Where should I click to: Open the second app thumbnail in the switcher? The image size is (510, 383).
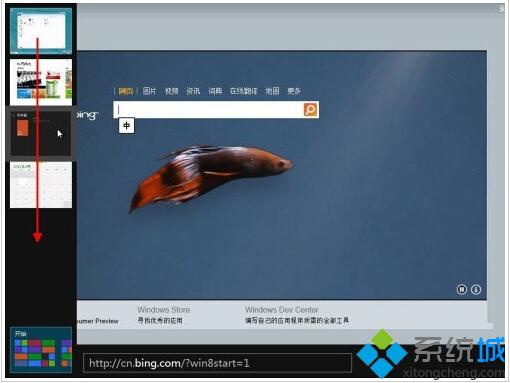click(41, 82)
